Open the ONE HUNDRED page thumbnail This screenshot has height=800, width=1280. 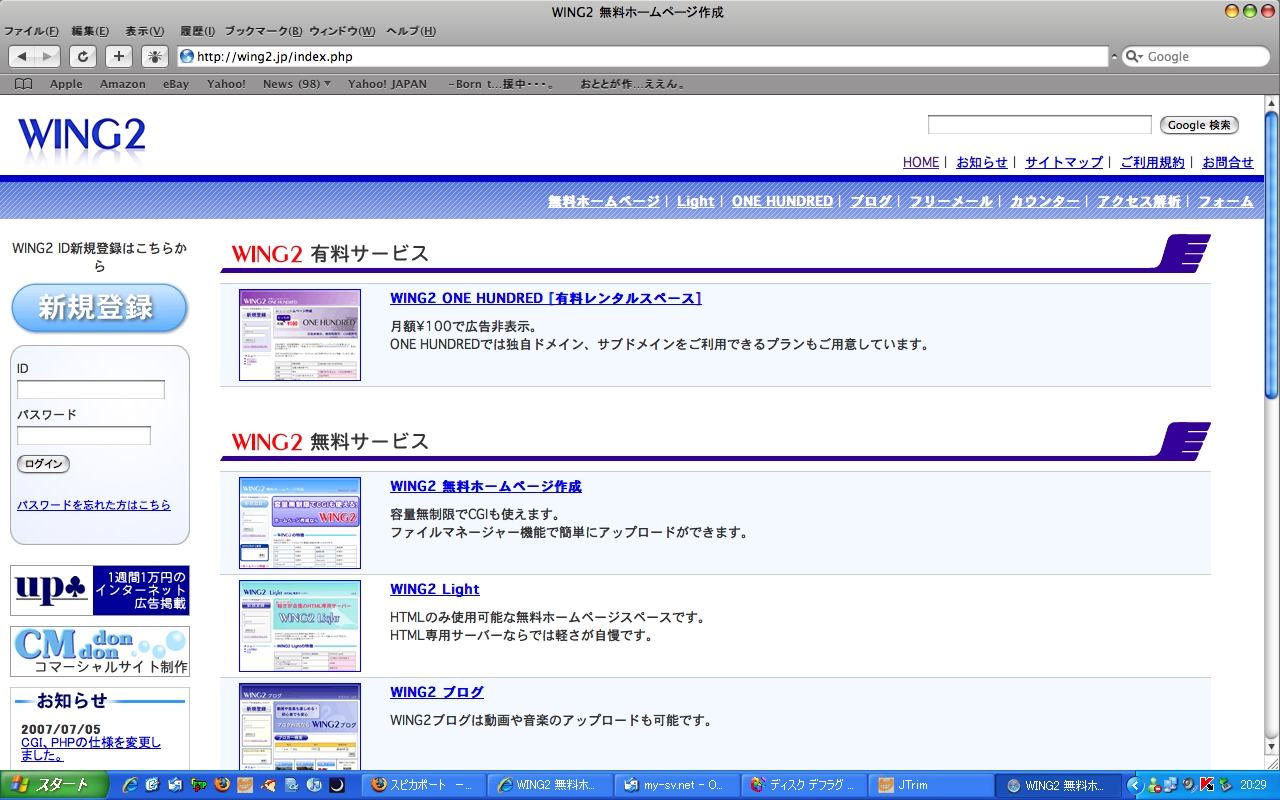(x=300, y=335)
